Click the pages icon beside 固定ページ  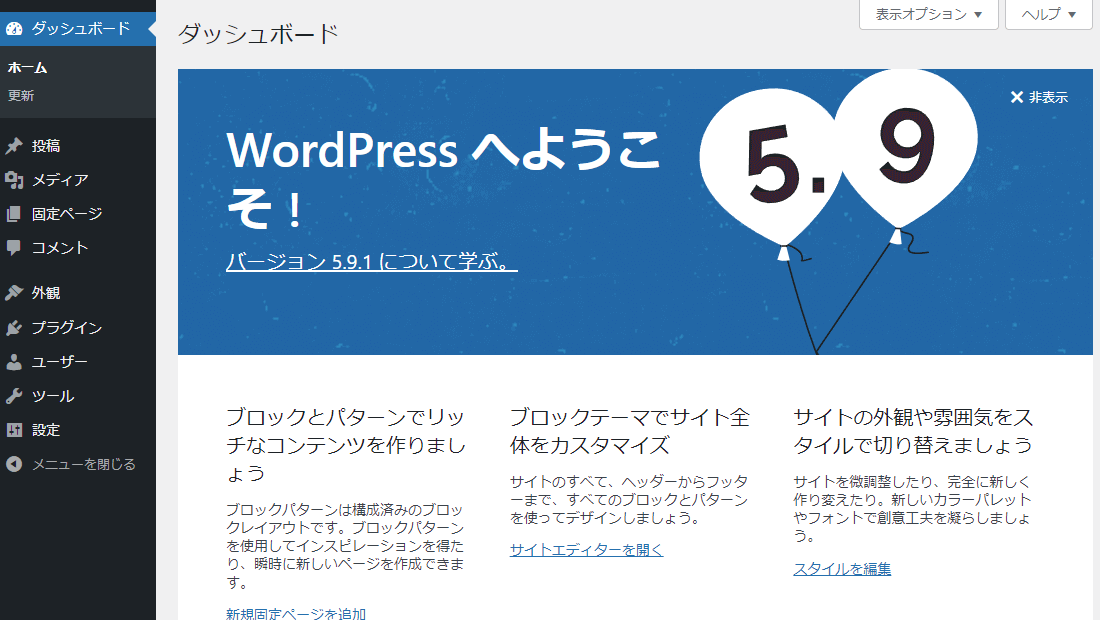[14, 214]
